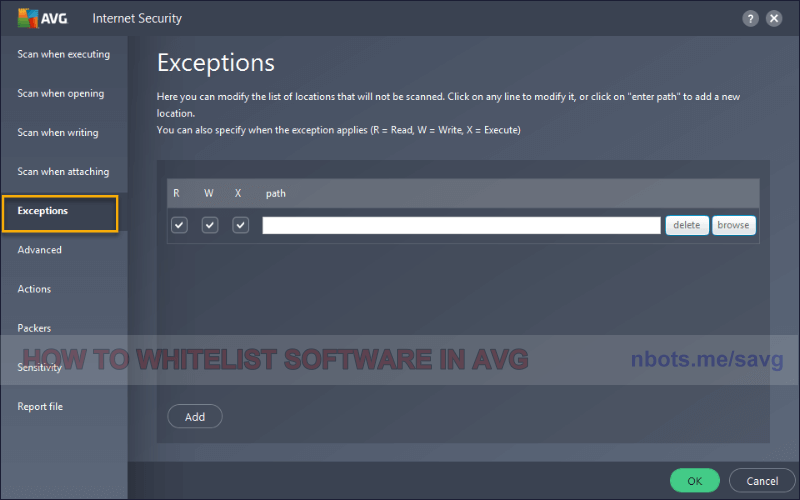
Task: Select Exceptions in the sidebar
Action: point(60,213)
